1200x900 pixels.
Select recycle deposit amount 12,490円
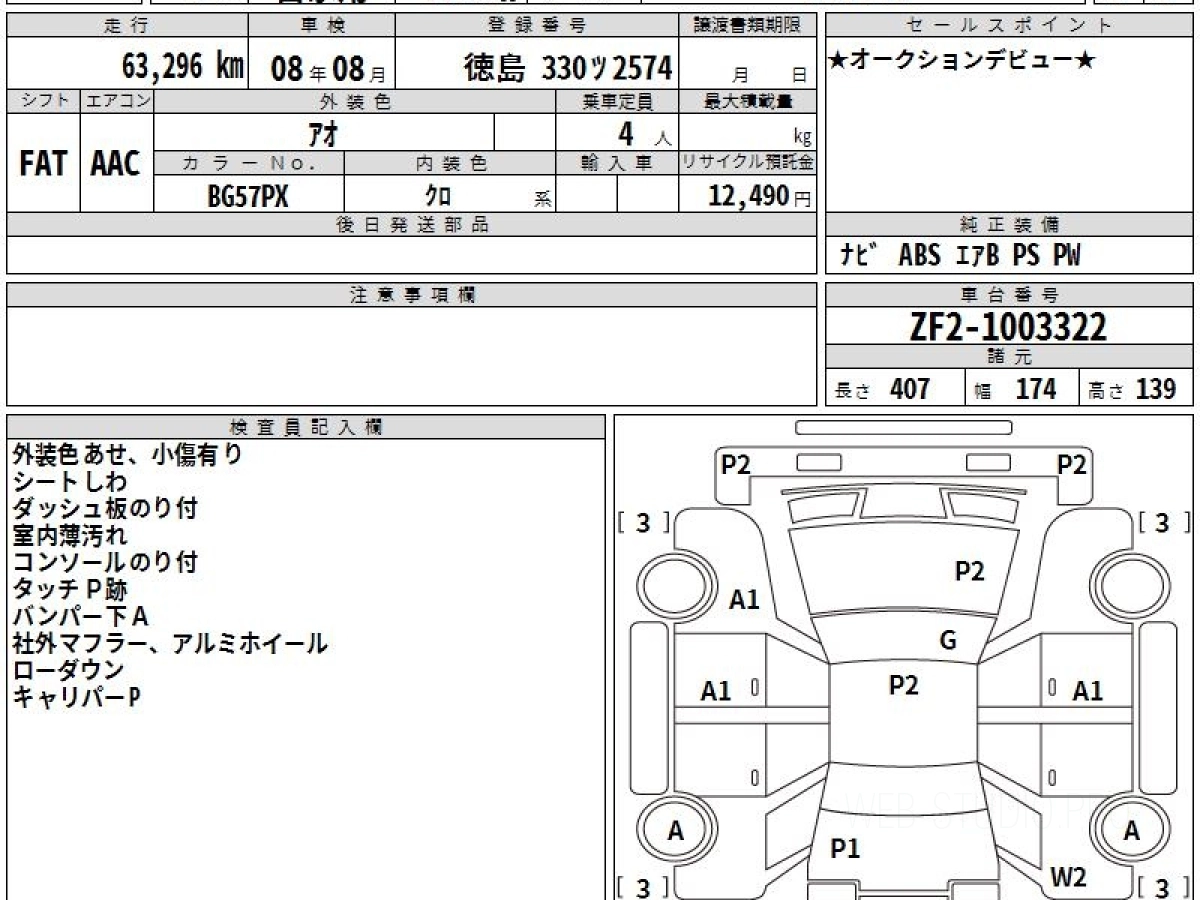click(x=760, y=196)
